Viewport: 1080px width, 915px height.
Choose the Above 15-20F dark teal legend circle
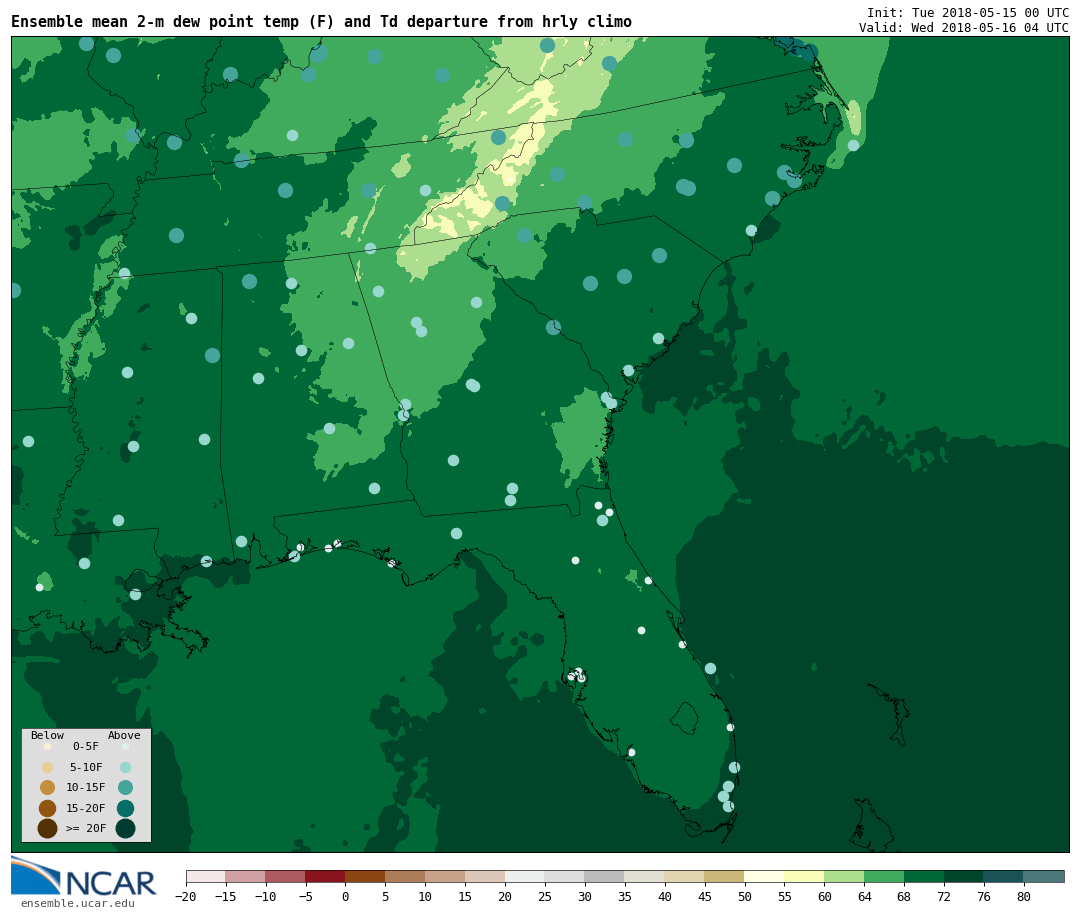(x=125, y=808)
